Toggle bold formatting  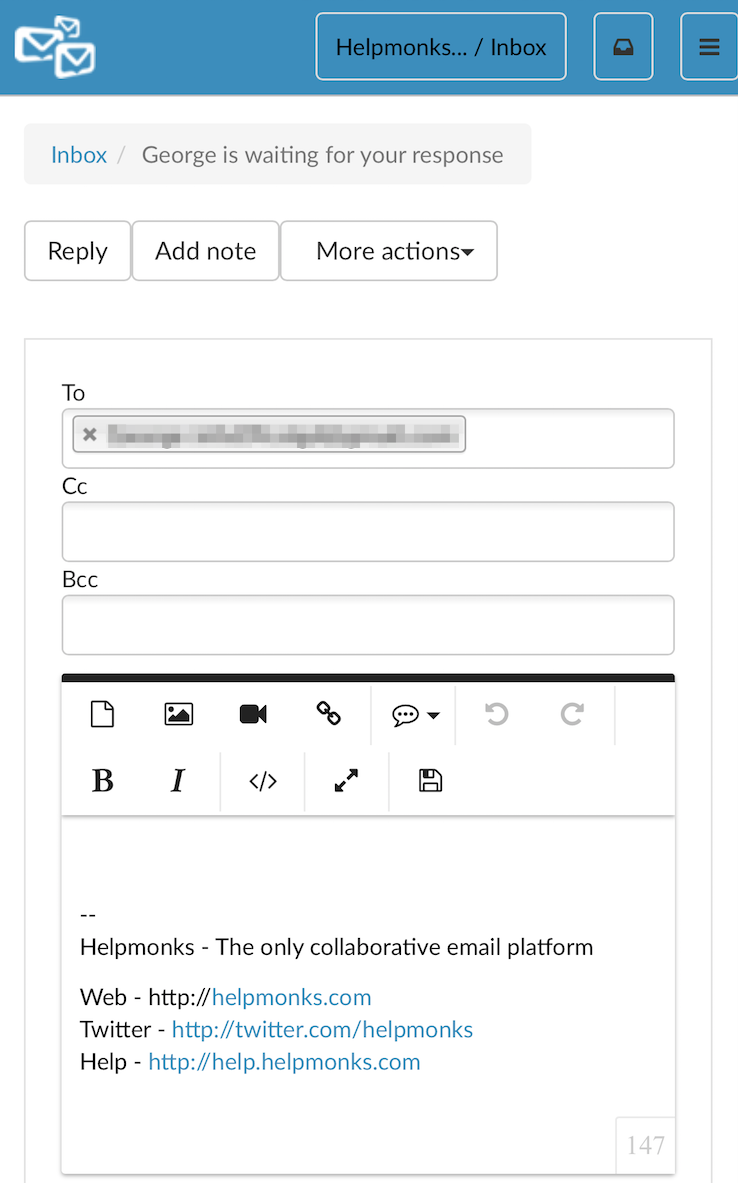coord(103,781)
